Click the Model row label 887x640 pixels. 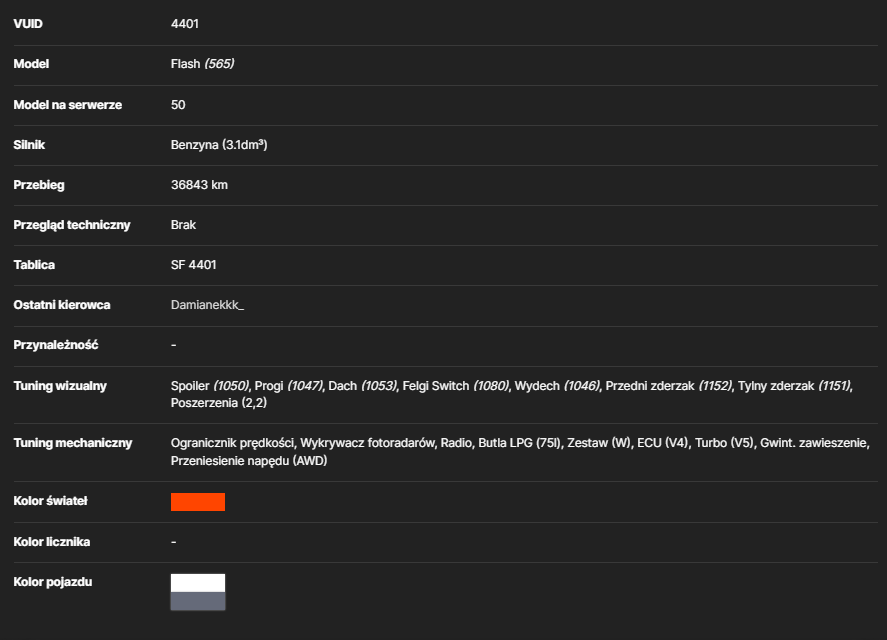coord(31,64)
